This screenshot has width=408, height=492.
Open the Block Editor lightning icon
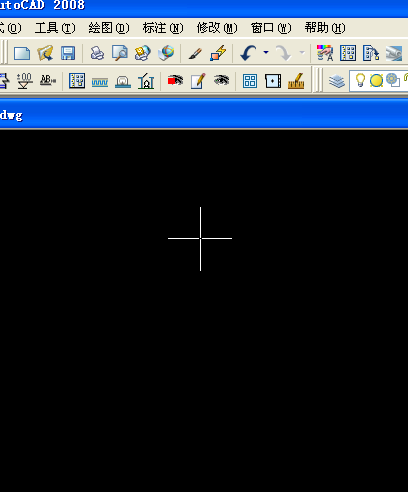click(x=218, y=53)
